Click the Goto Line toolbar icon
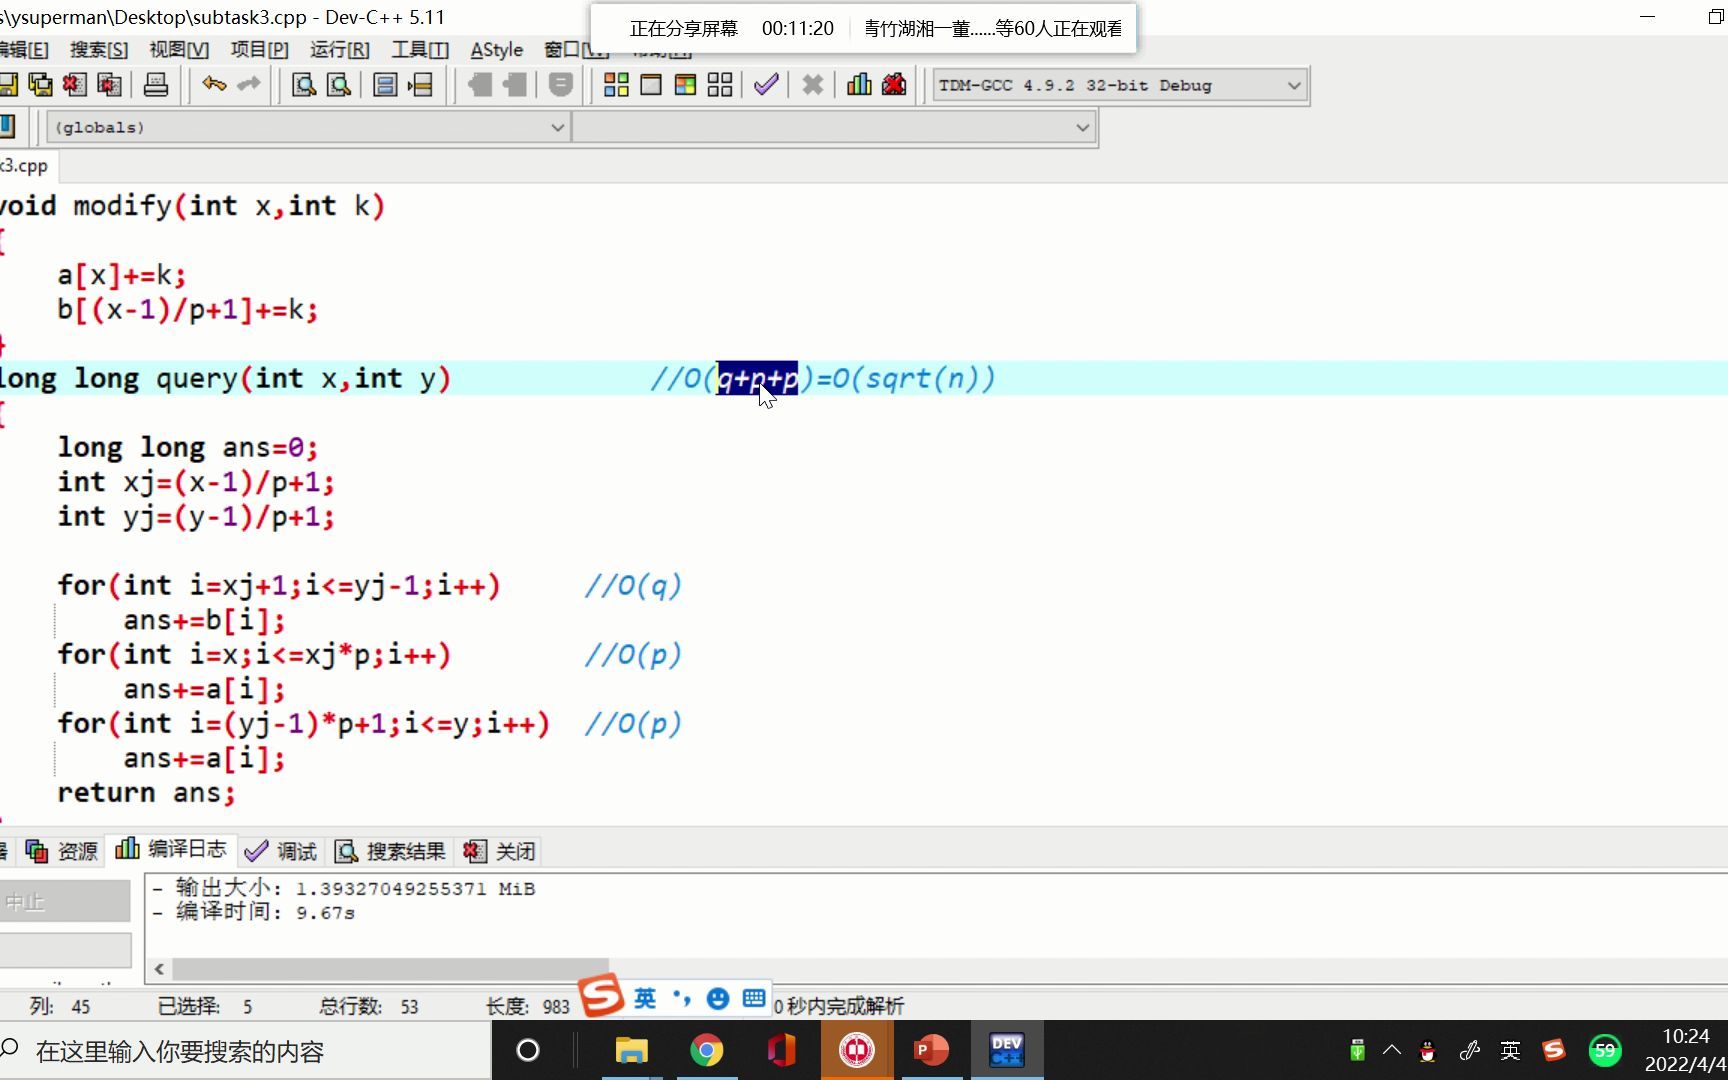Screen dimensions: 1728x1080 [x=420, y=85]
